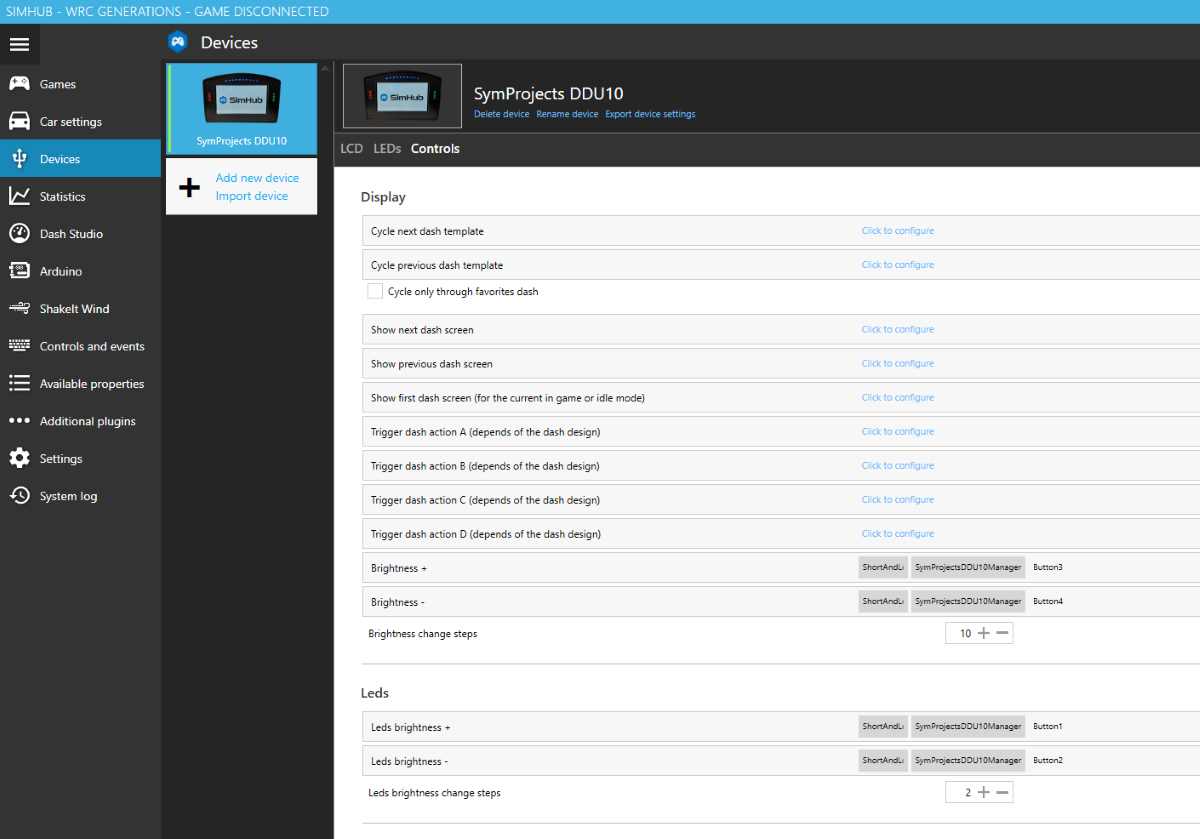Click the Car settings car icon

click(x=19, y=121)
